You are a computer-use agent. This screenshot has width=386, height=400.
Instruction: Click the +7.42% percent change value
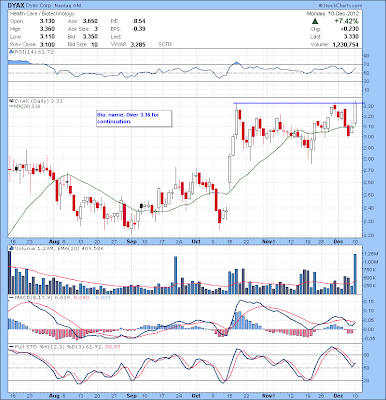347,22
